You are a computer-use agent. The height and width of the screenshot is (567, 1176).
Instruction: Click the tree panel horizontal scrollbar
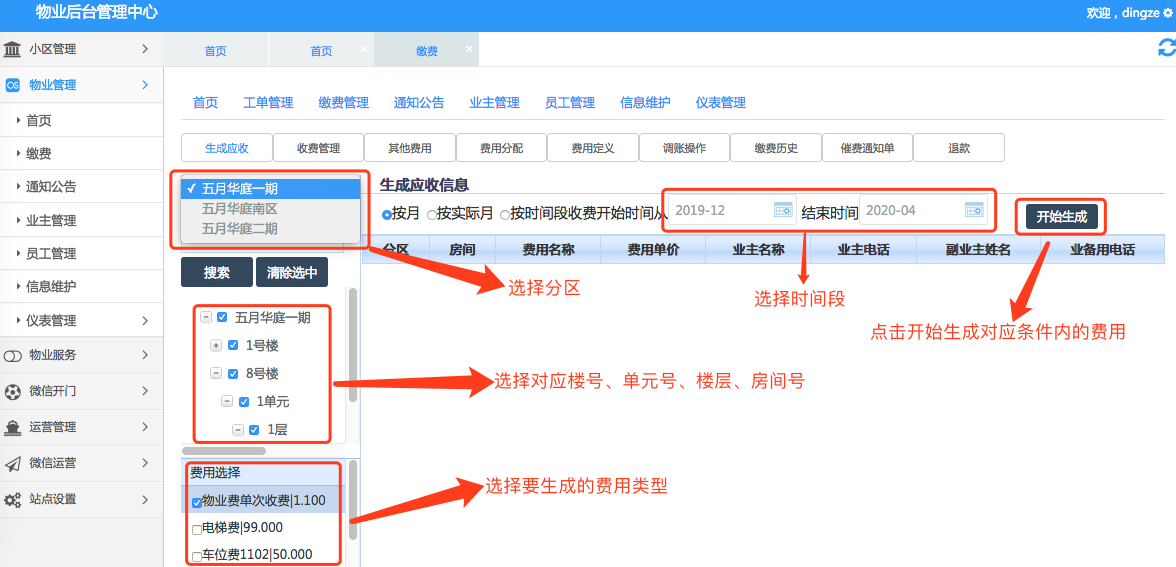(x=224, y=451)
